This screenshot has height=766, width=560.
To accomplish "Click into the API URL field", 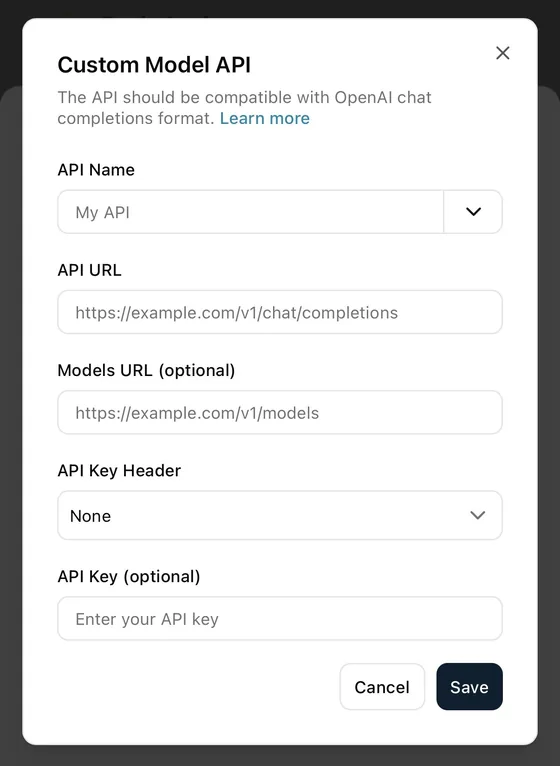I will (x=280, y=312).
